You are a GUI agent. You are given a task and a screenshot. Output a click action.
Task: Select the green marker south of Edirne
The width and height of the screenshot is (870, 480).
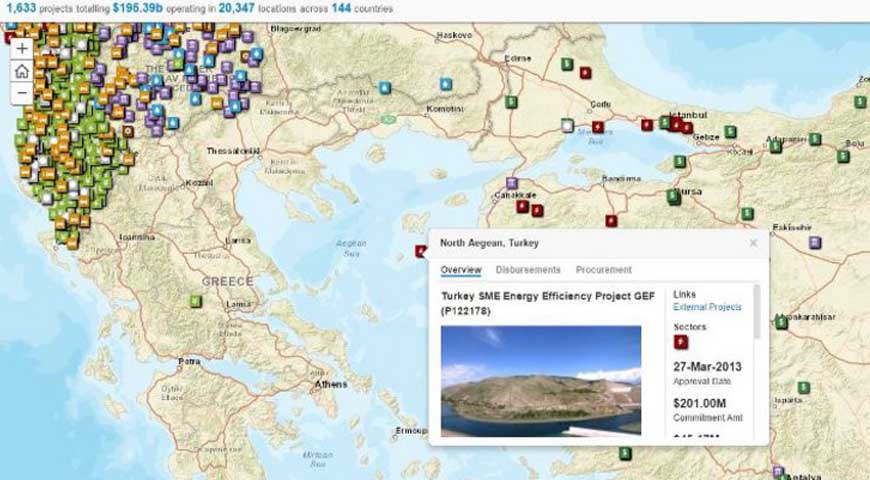(511, 102)
